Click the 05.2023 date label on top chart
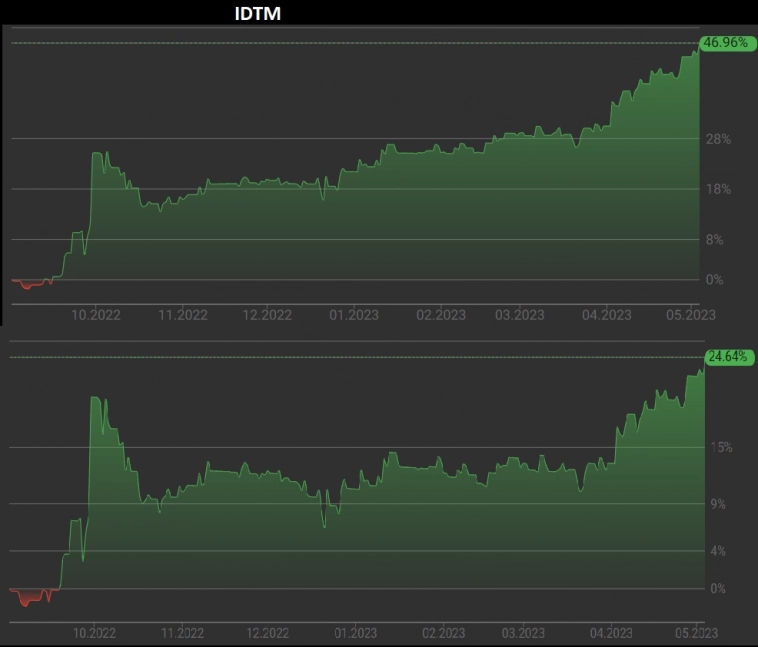758x647 pixels. 691,315
